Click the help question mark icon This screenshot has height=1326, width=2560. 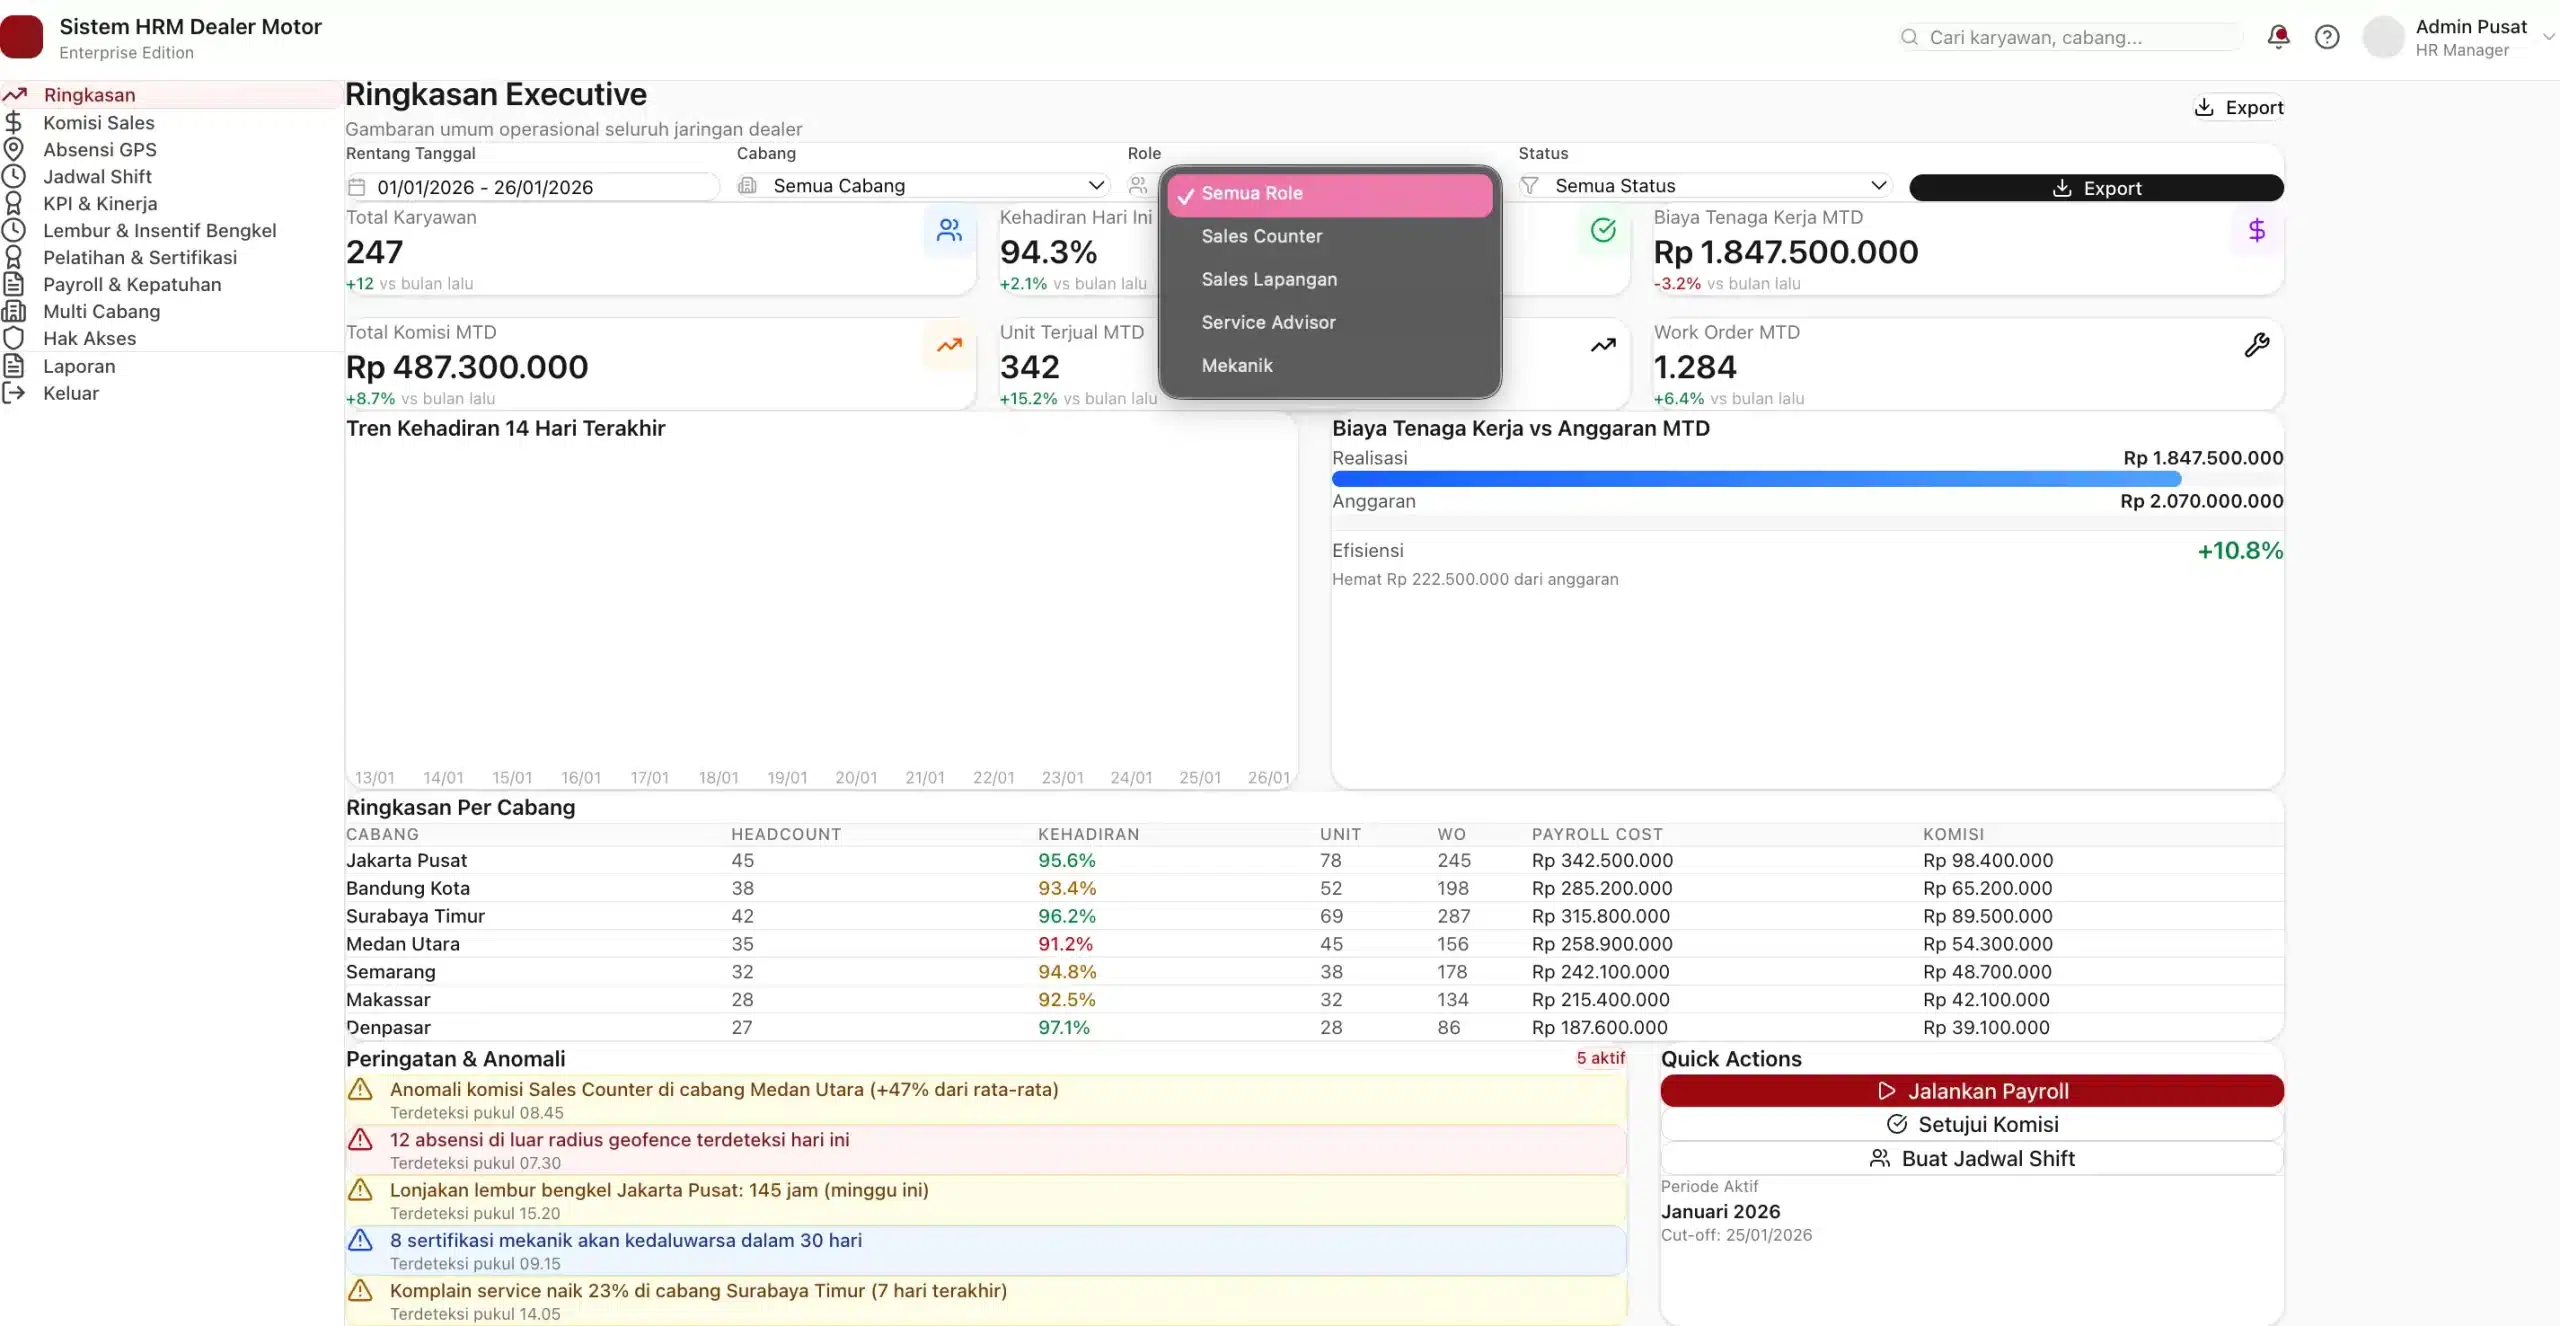click(2328, 36)
